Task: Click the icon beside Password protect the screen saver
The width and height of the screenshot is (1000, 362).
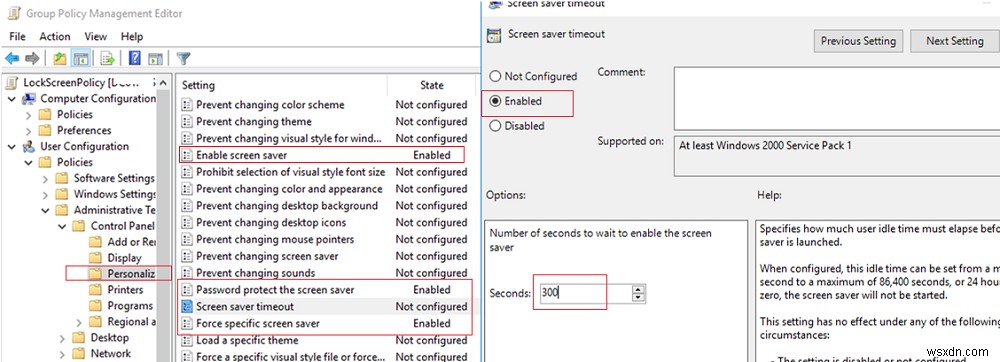Action: 187,289
